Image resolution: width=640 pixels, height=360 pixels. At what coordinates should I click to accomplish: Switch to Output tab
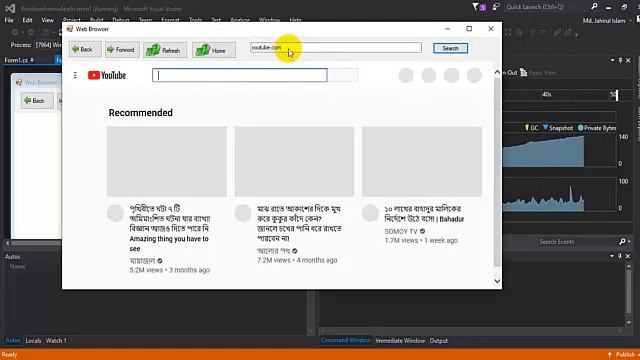[x=439, y=340]
